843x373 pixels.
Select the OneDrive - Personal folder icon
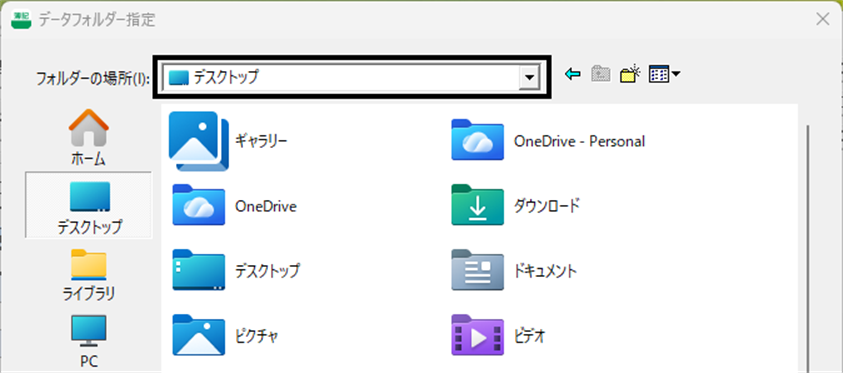click(x=477, y=140)
